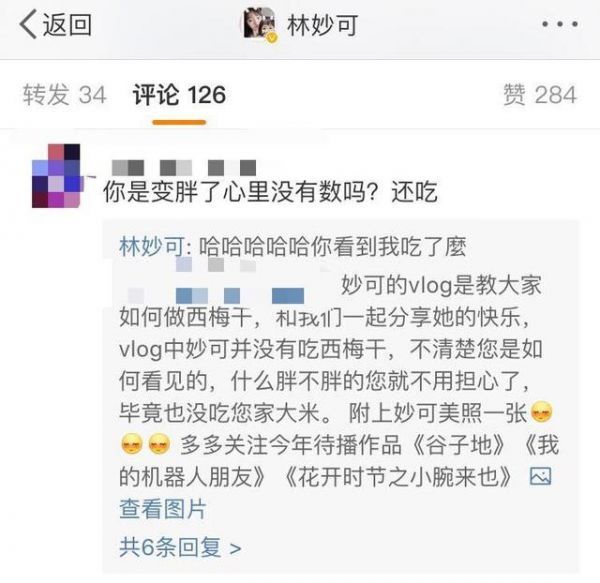Open the three-dots more options menu
The width and height of the screenshot is (600, 583).
[x=559, y=24]
